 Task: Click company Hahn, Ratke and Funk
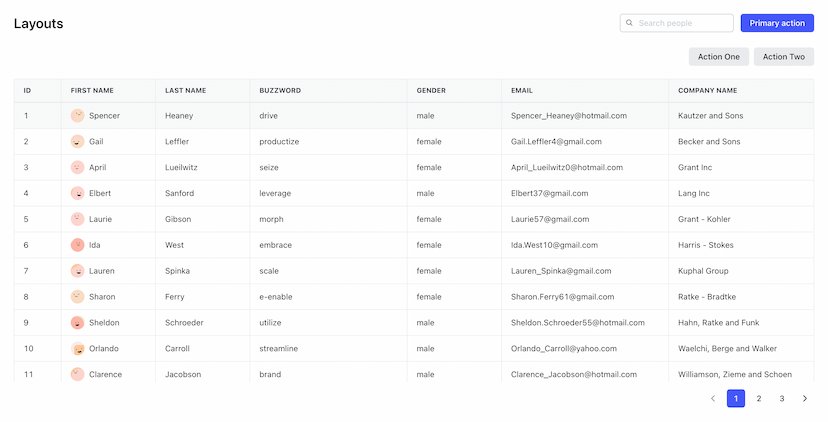tap(719, 323)
